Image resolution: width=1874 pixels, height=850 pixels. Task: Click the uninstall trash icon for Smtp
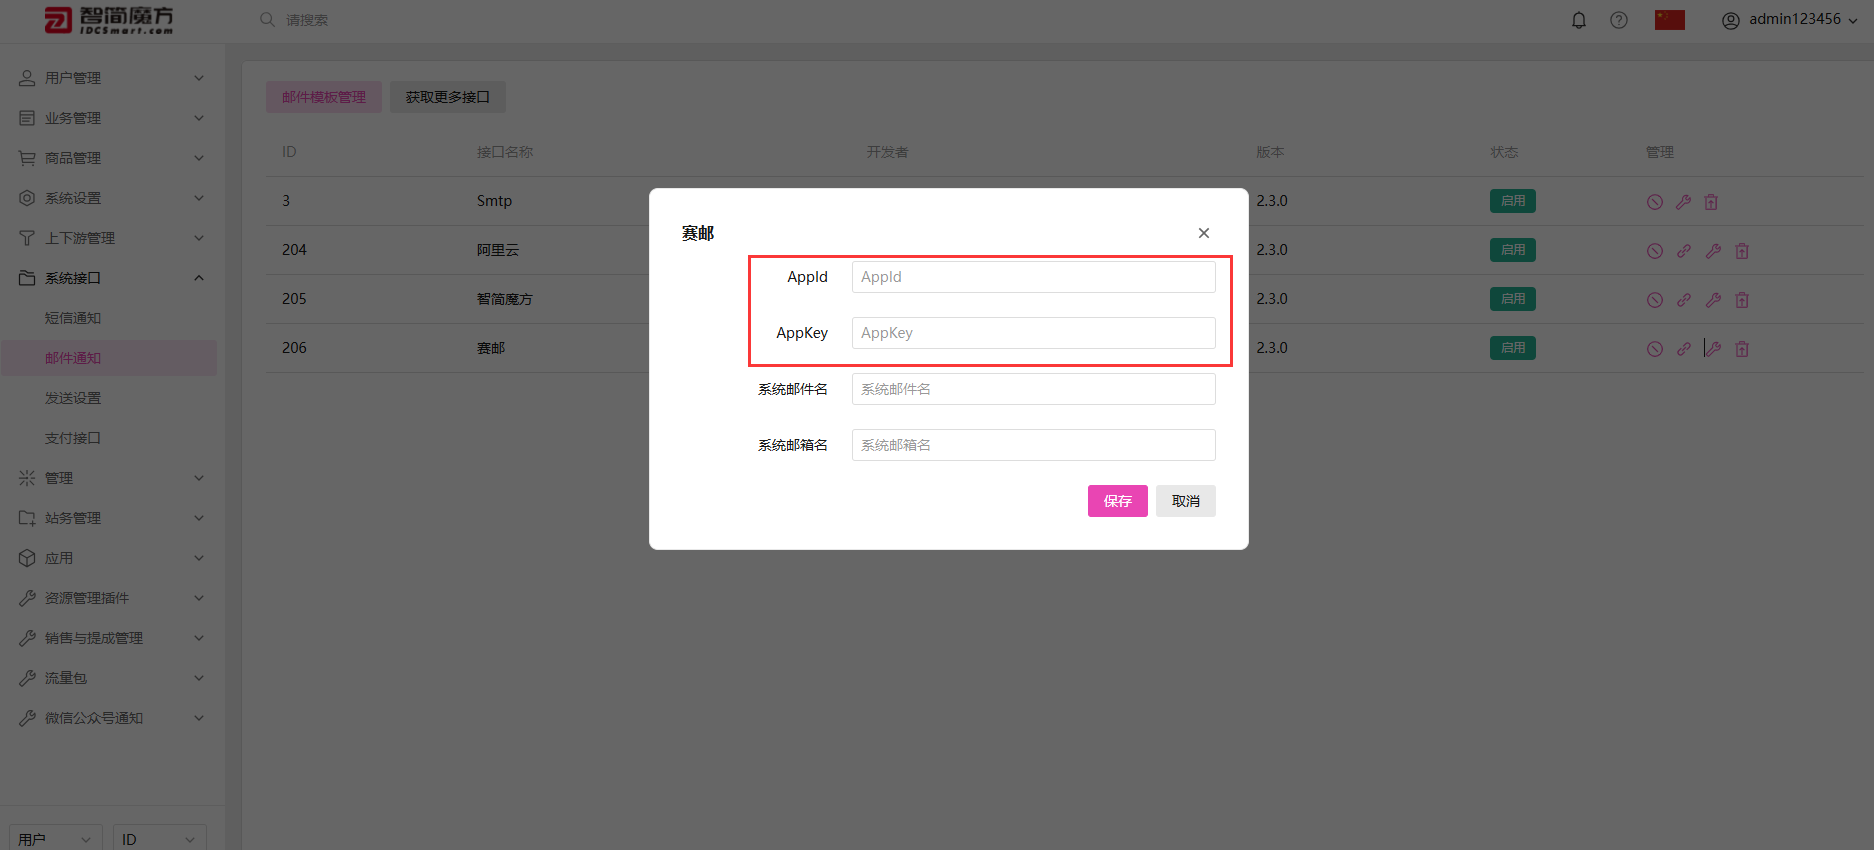(x=1711, y=202)
